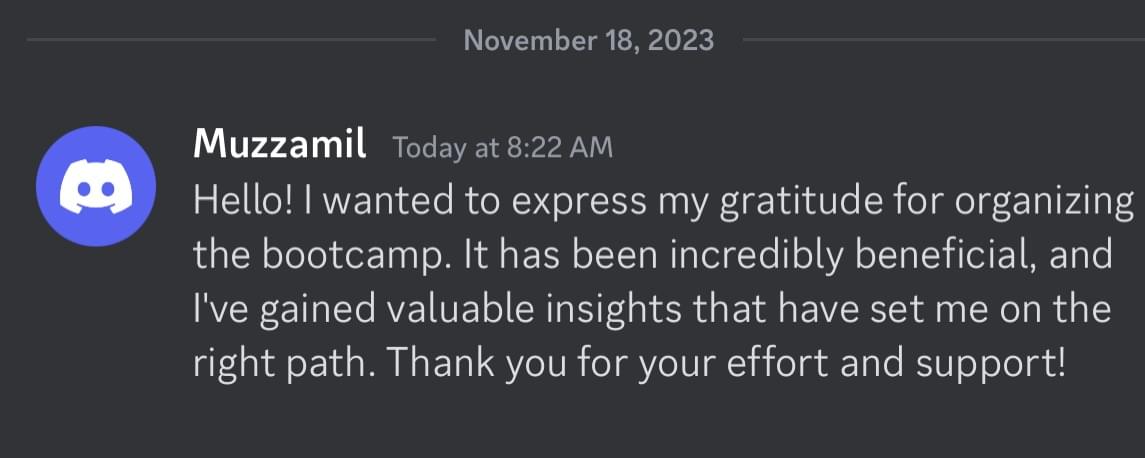Image resolution: width=1145 pixels, height=458 pixels.
Task: Click the divider line left of the date
Action: (230, 40)
